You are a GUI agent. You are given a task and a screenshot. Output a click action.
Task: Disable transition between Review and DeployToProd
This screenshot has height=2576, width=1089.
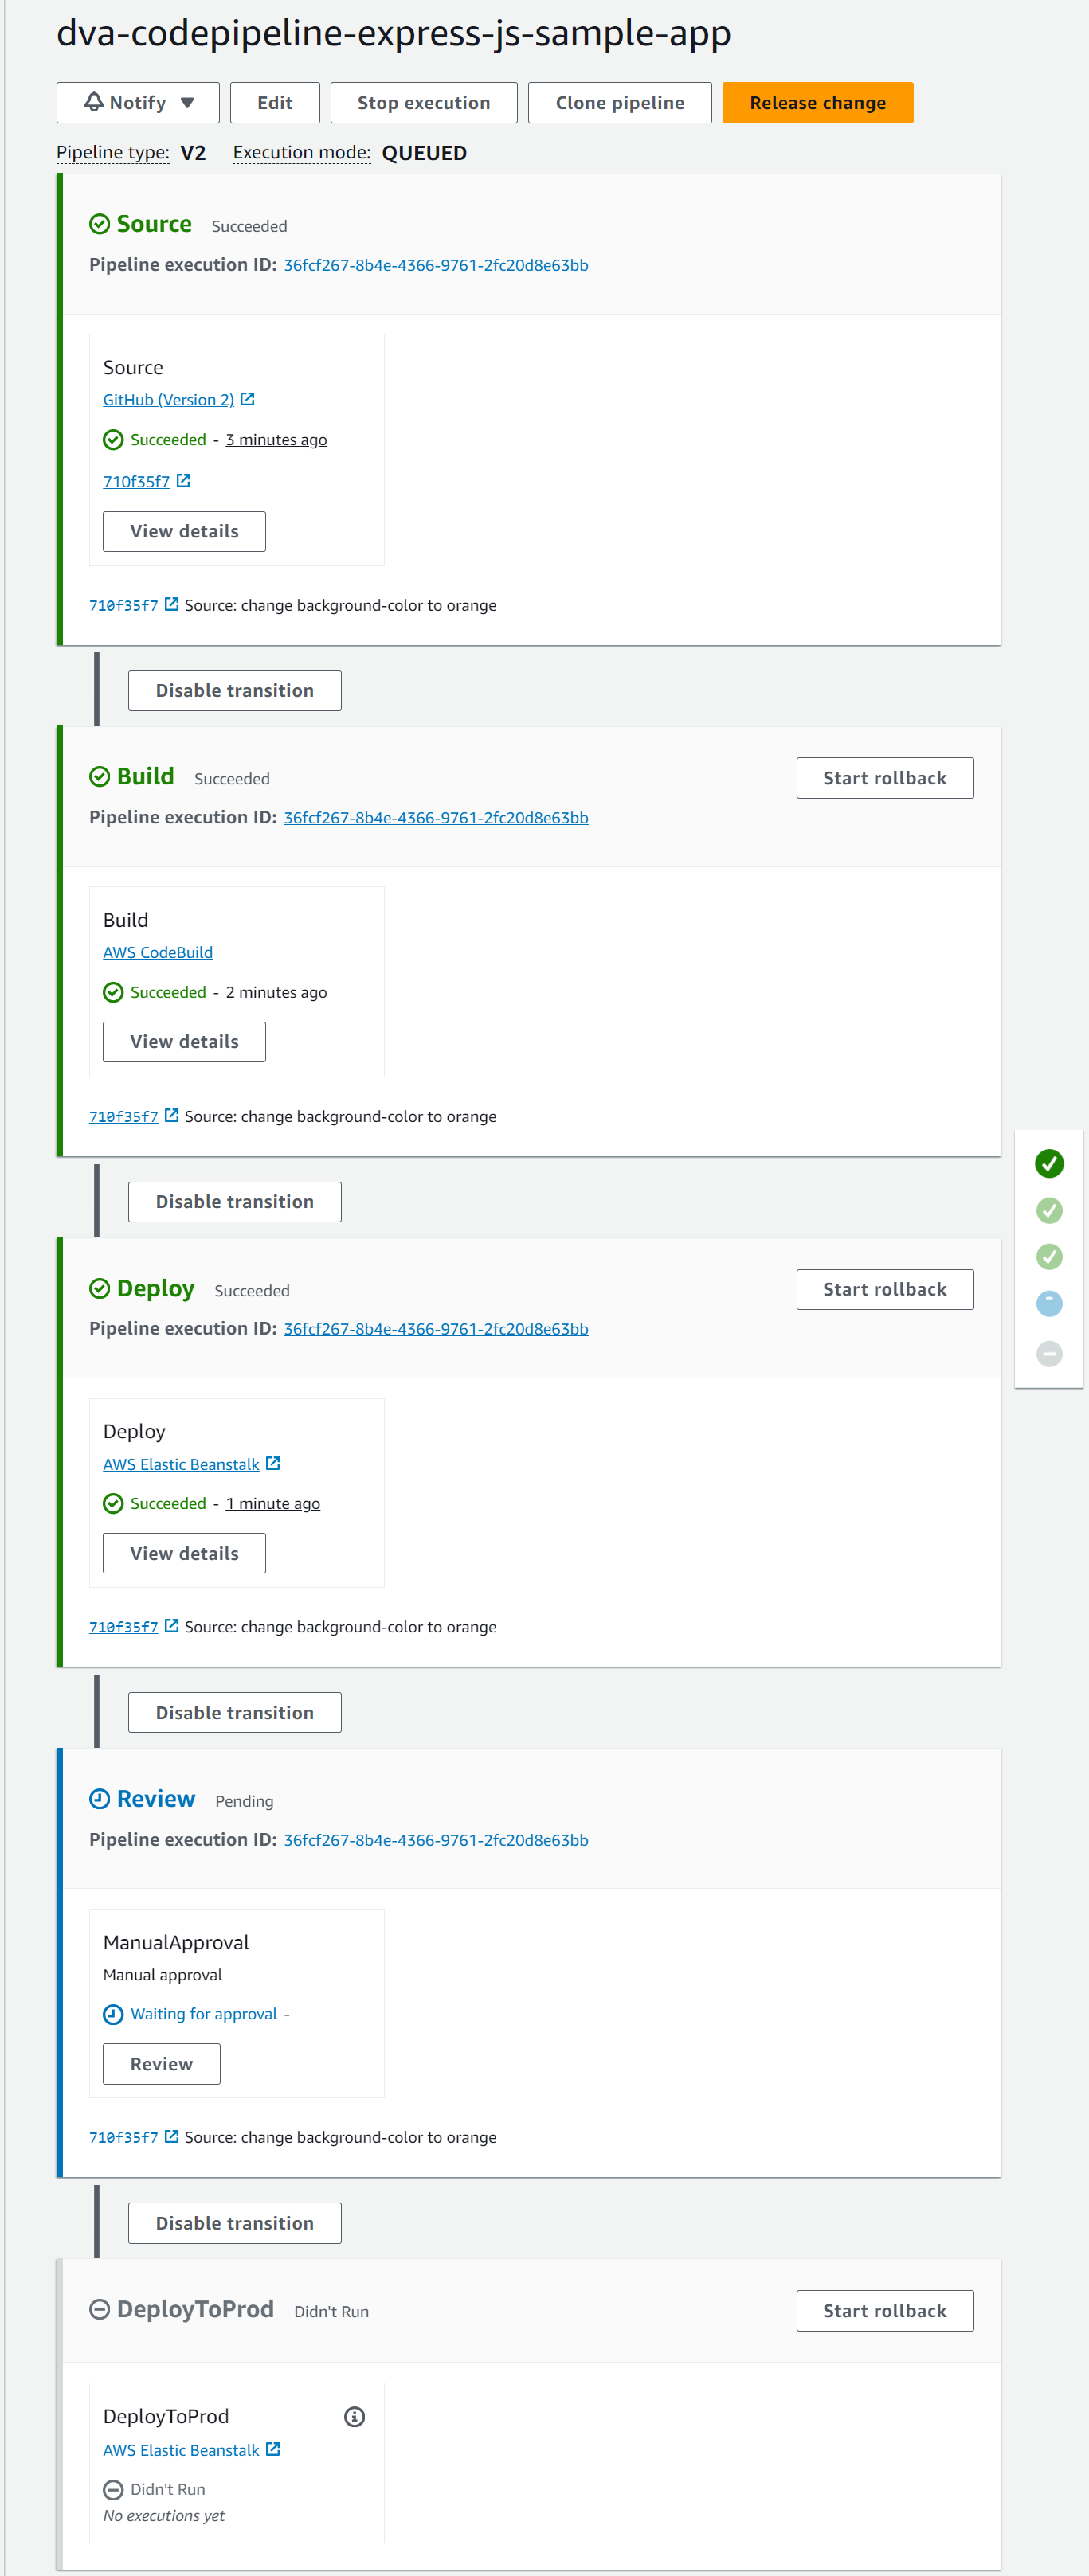[234, 2223]
